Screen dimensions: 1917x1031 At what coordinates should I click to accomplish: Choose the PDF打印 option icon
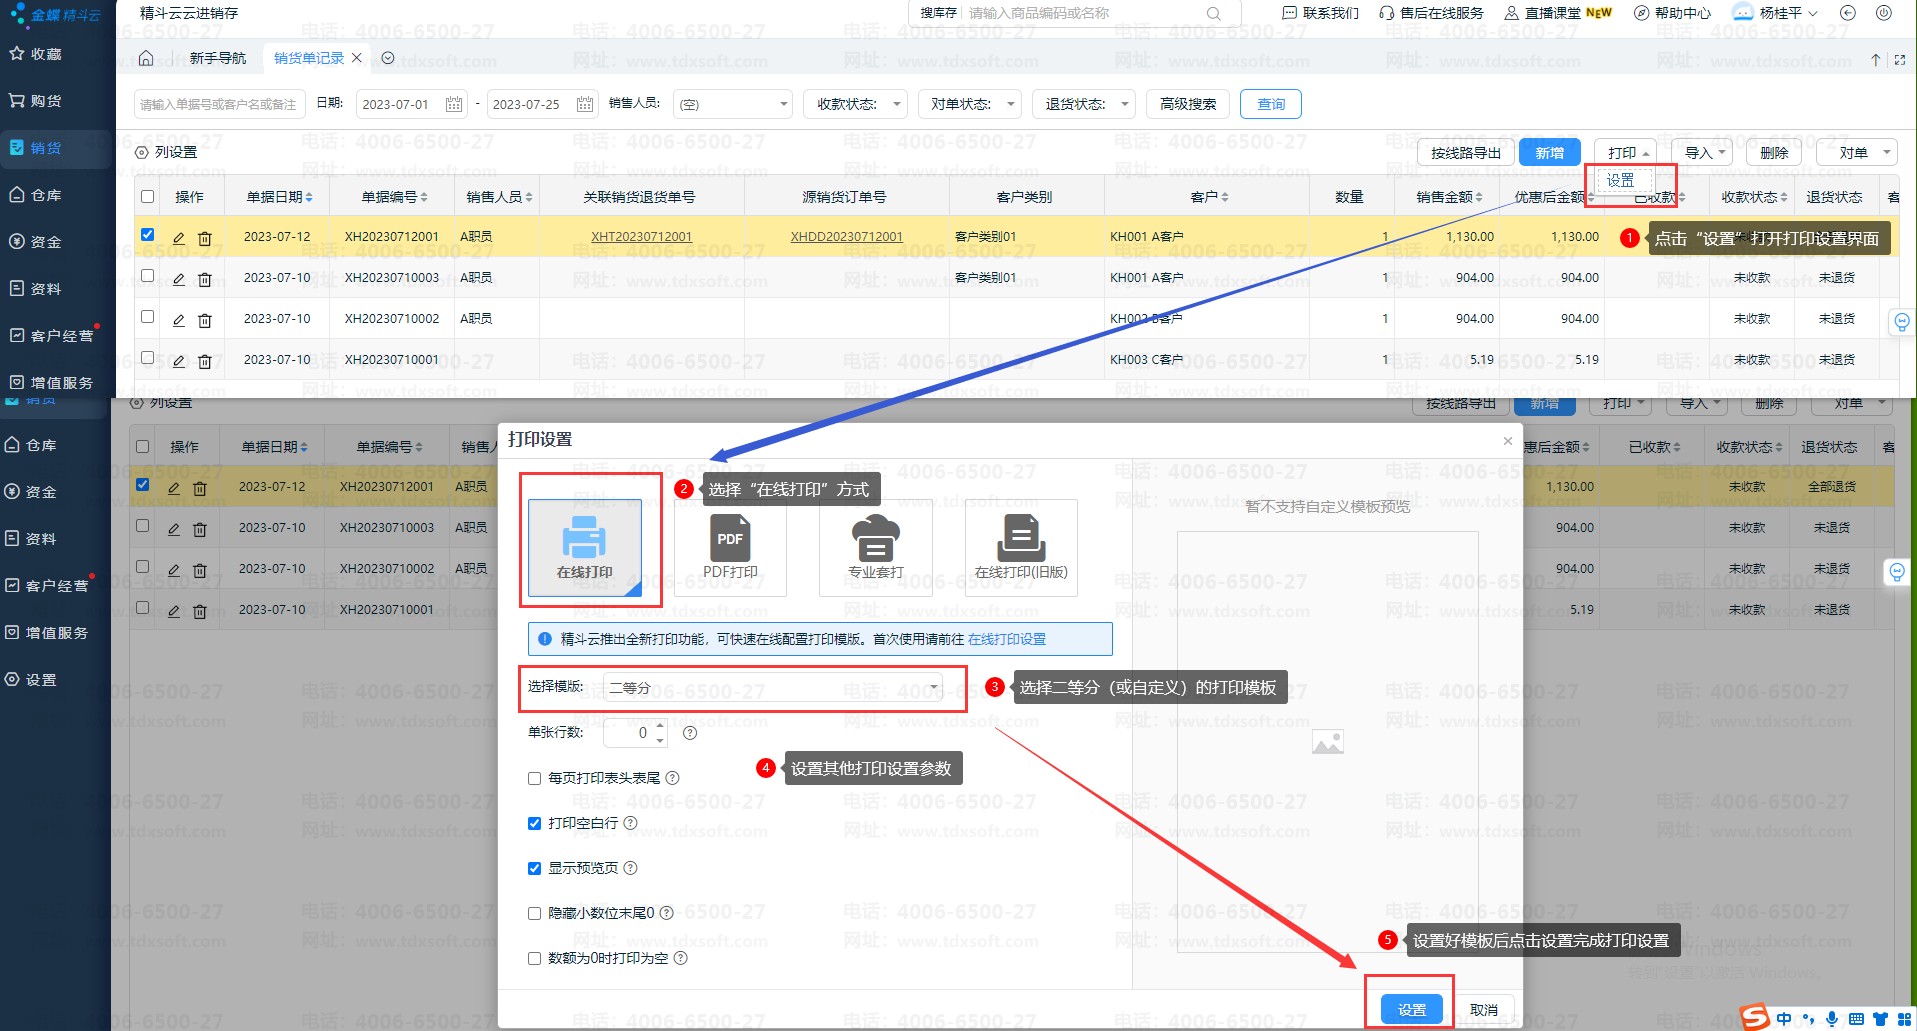click(x=730, y=539)
